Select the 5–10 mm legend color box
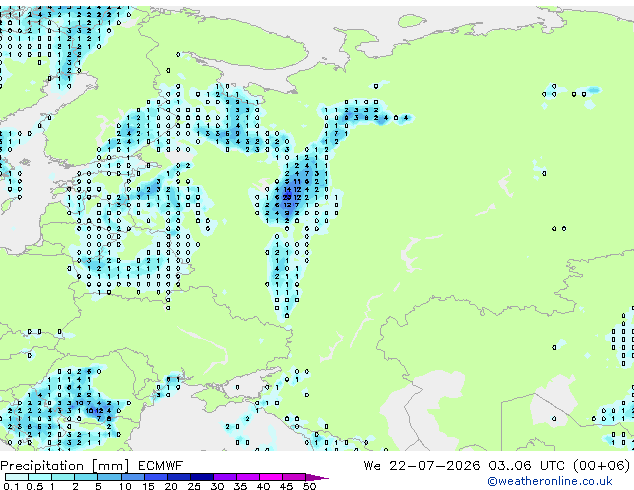The height and width of the screenshot is (490, 634). pyautogui.click(x=109, y=477)
